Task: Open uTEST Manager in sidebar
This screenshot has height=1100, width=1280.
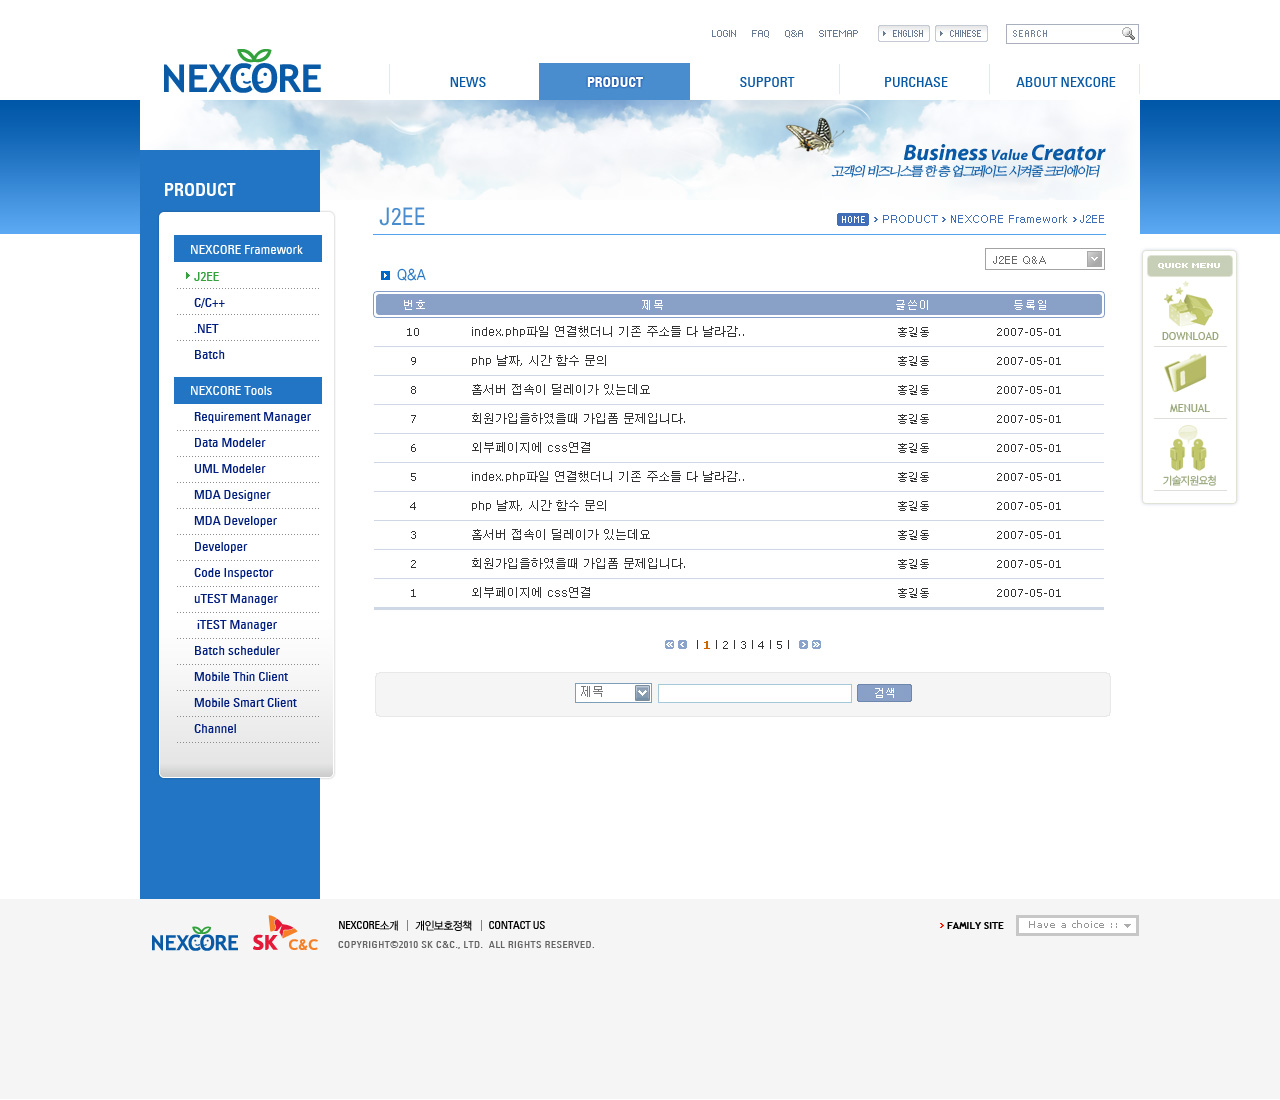Action: pos(236,599)
